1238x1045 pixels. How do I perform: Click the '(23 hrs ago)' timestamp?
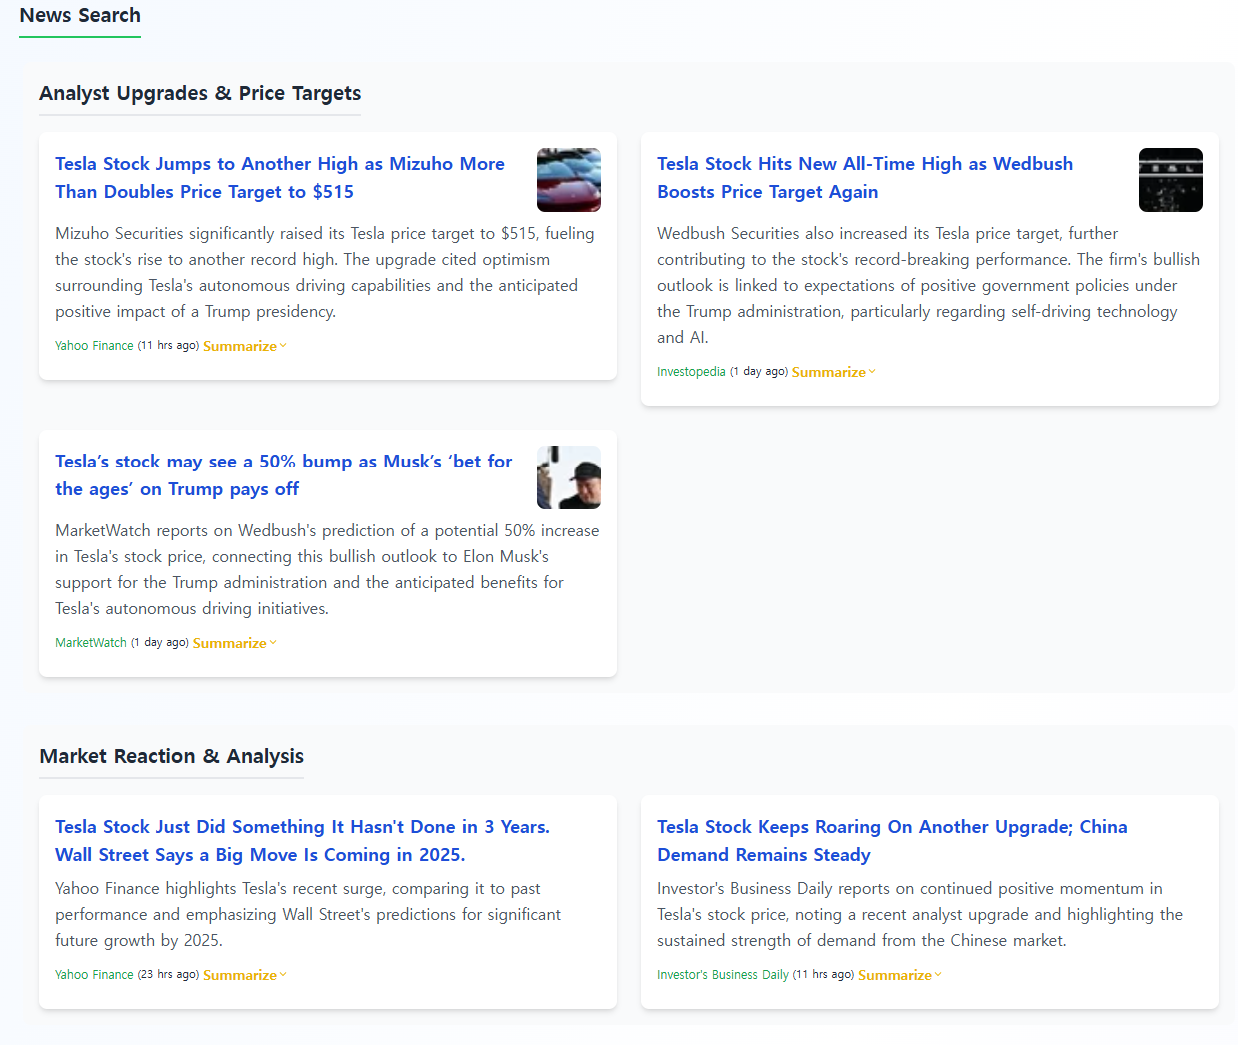coord(168,975)
